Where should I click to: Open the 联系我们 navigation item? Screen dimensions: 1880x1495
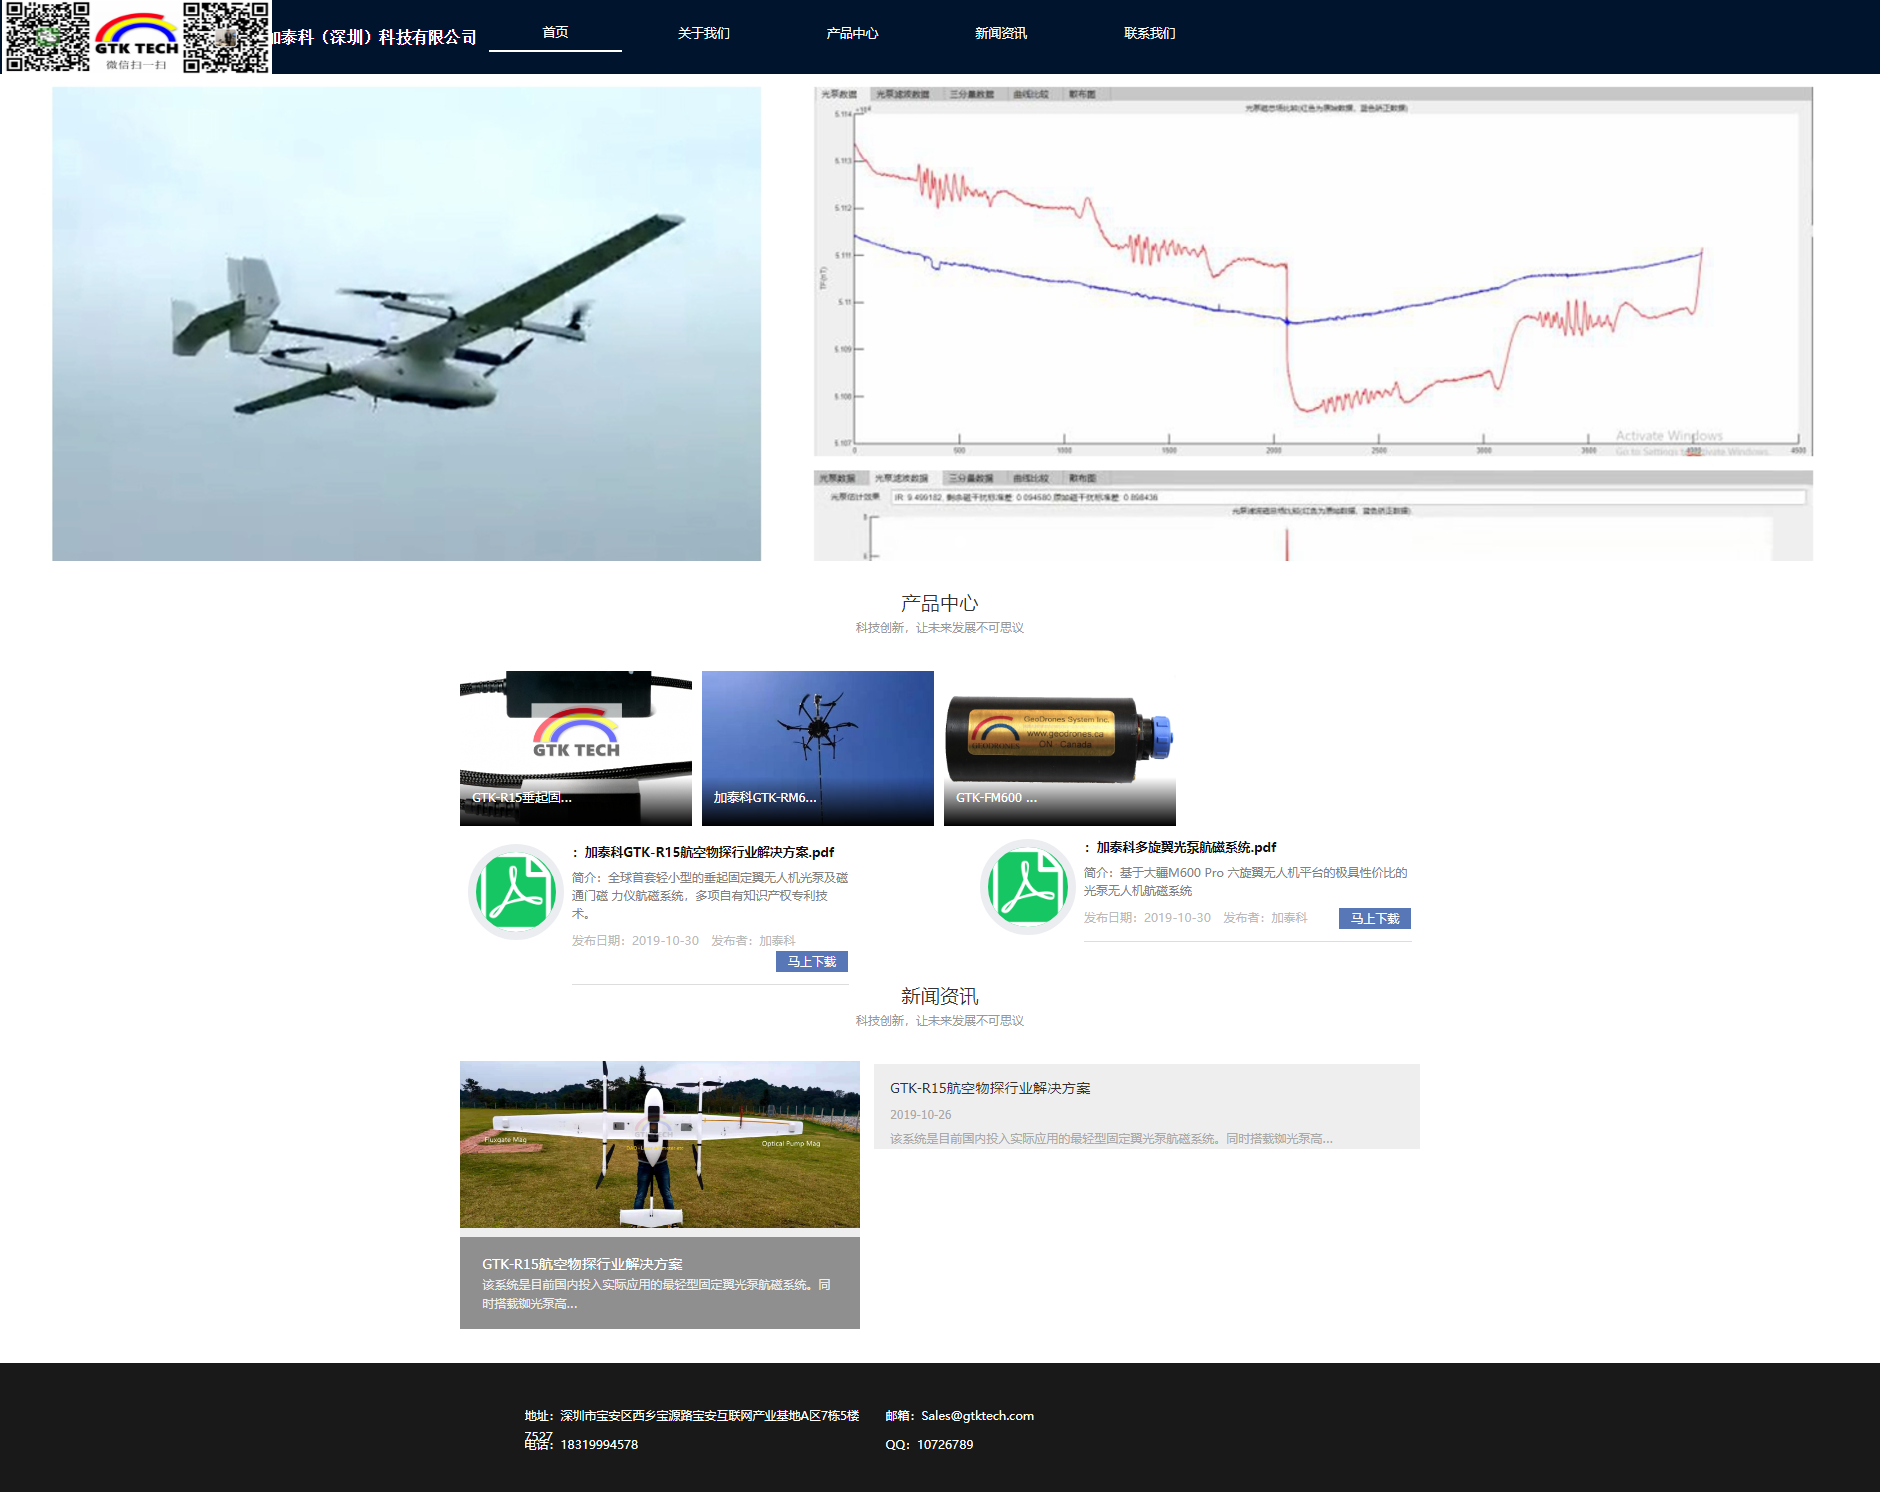(1149, 33)
